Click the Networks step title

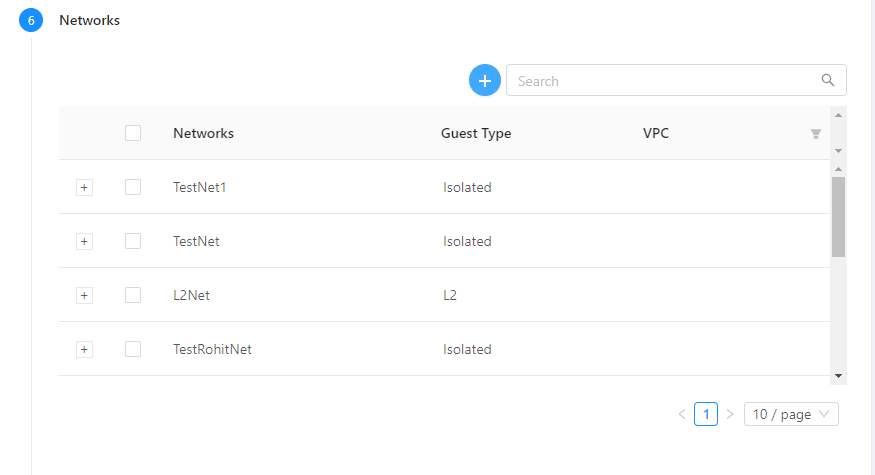(90, 20)
